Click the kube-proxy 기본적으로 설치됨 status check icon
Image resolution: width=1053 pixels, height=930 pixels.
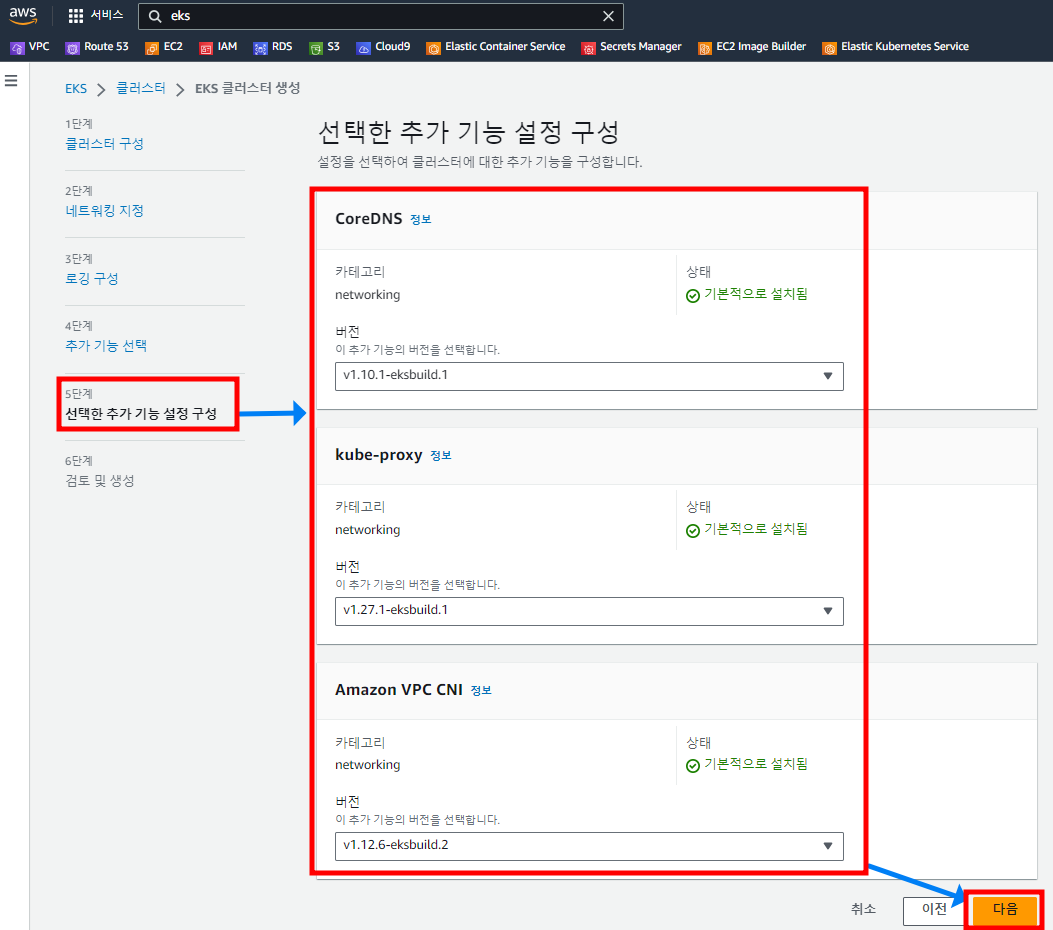692,530
